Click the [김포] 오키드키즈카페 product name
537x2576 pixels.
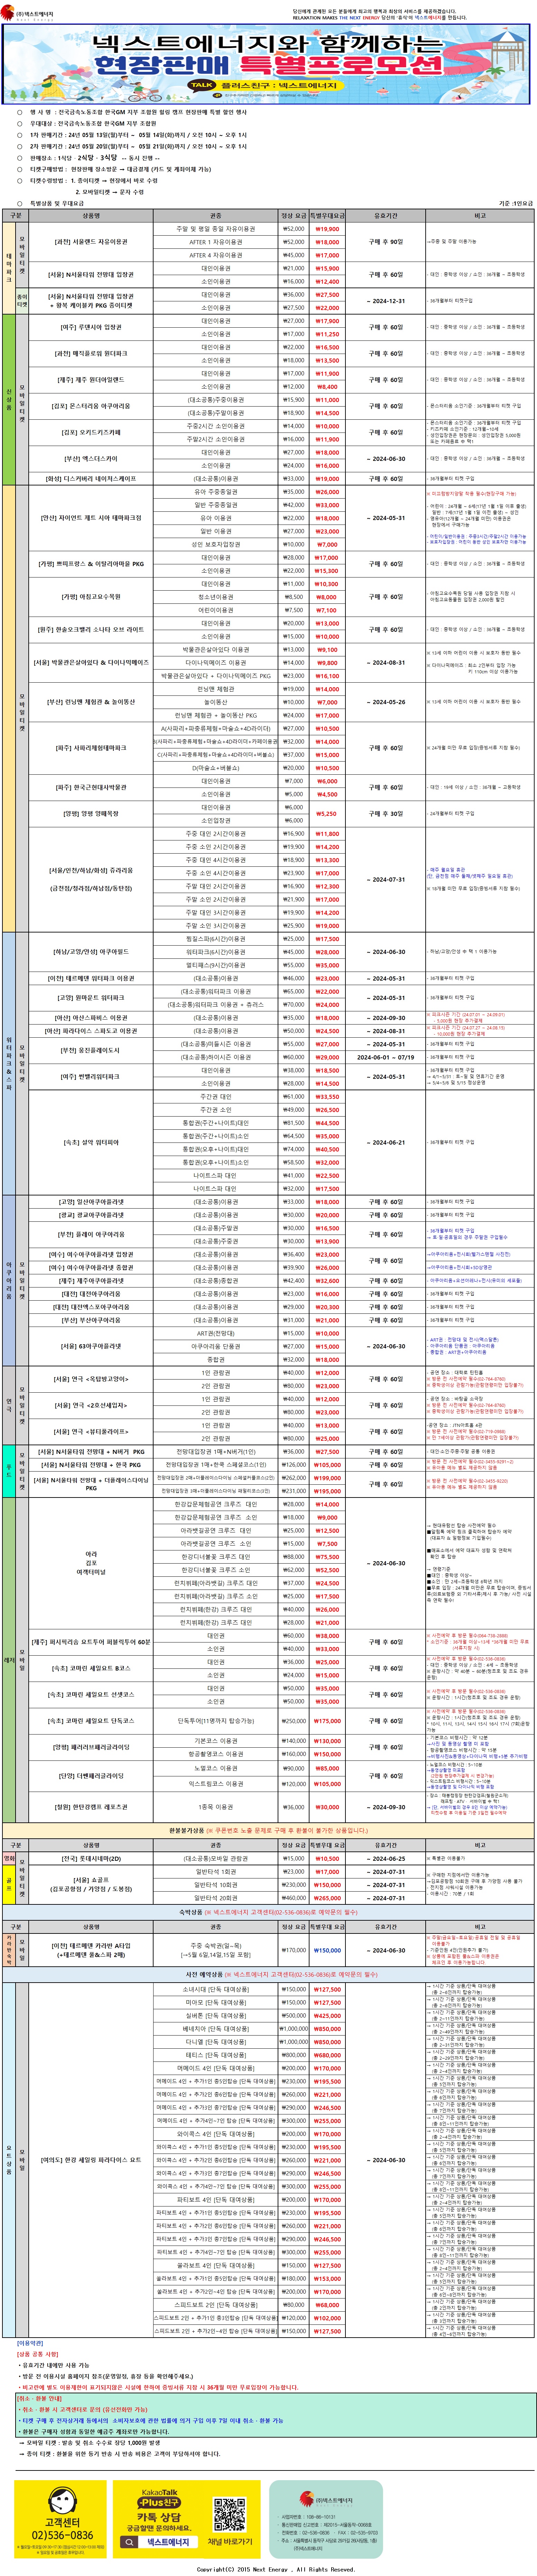pos(91,432)
